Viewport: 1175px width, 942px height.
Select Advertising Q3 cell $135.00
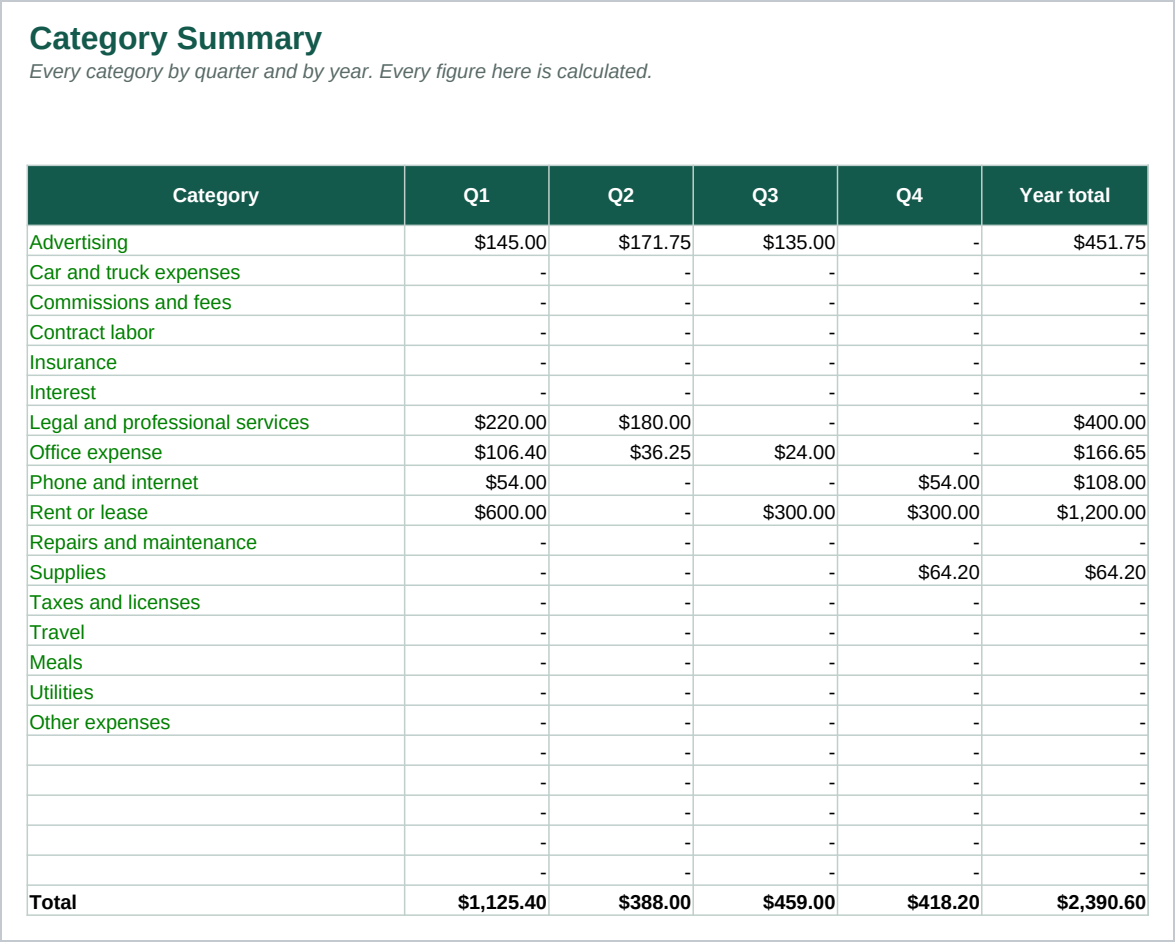[x=765, y=241]
